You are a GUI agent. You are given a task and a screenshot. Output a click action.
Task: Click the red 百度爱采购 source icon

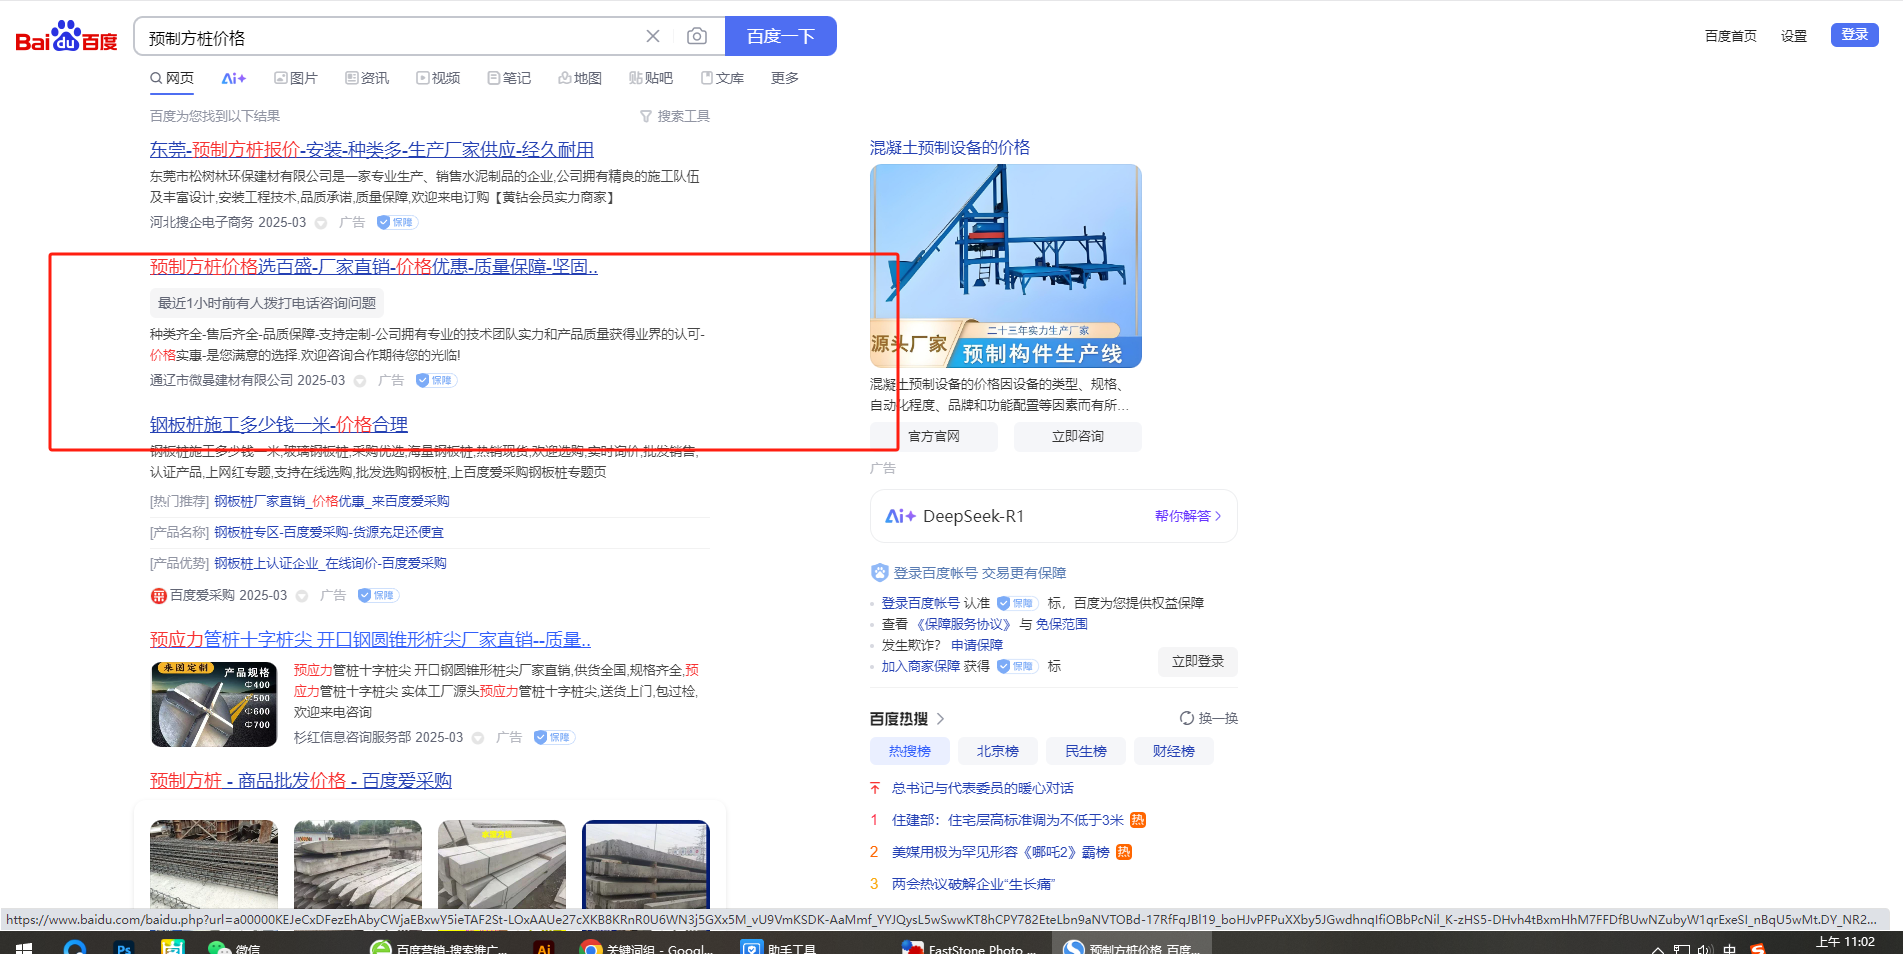(158, 596)
